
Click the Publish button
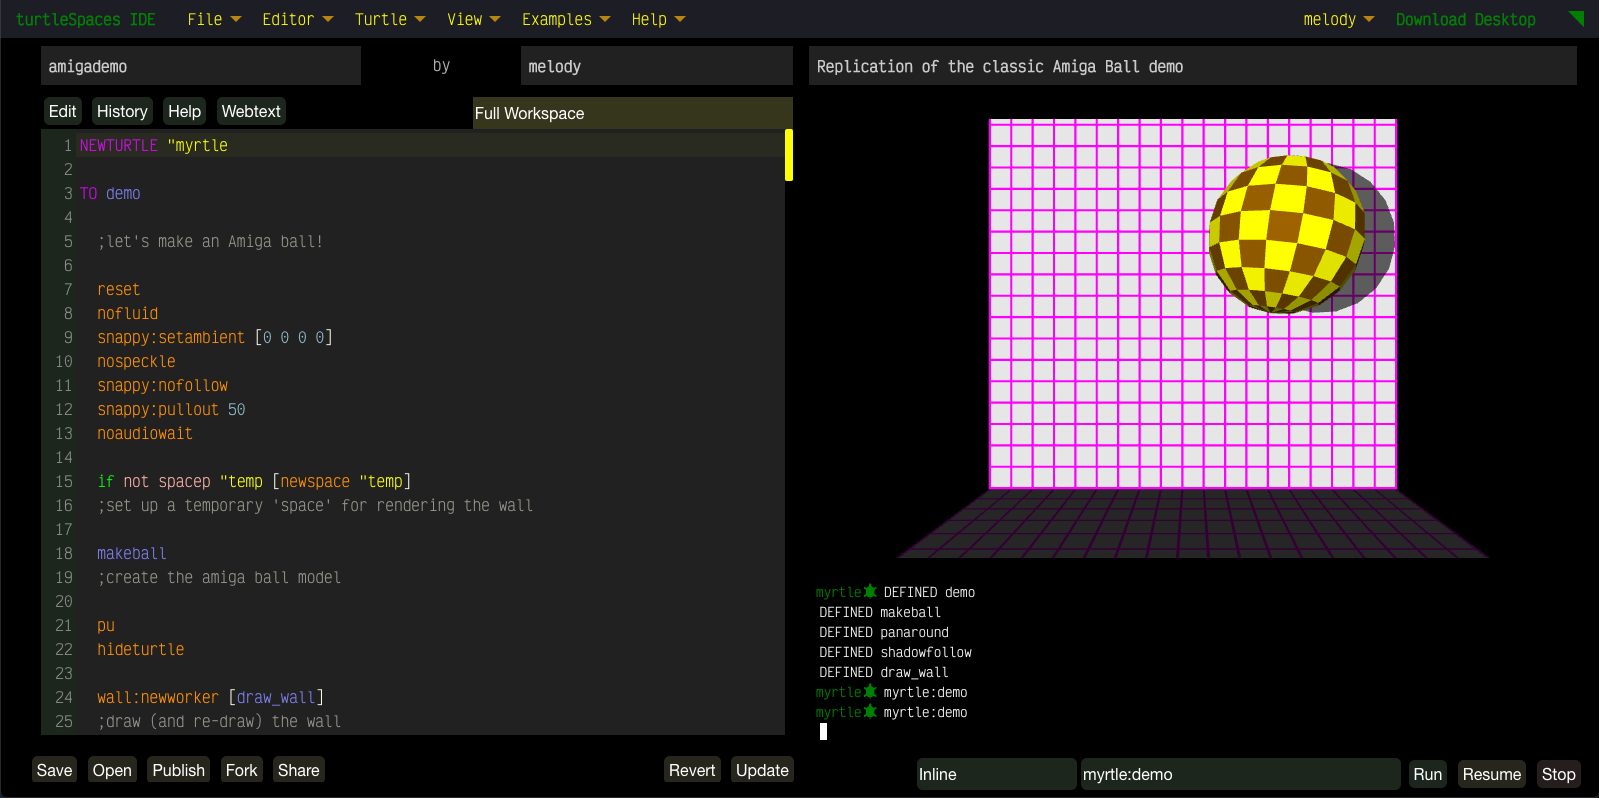click(x=178, y=770)
